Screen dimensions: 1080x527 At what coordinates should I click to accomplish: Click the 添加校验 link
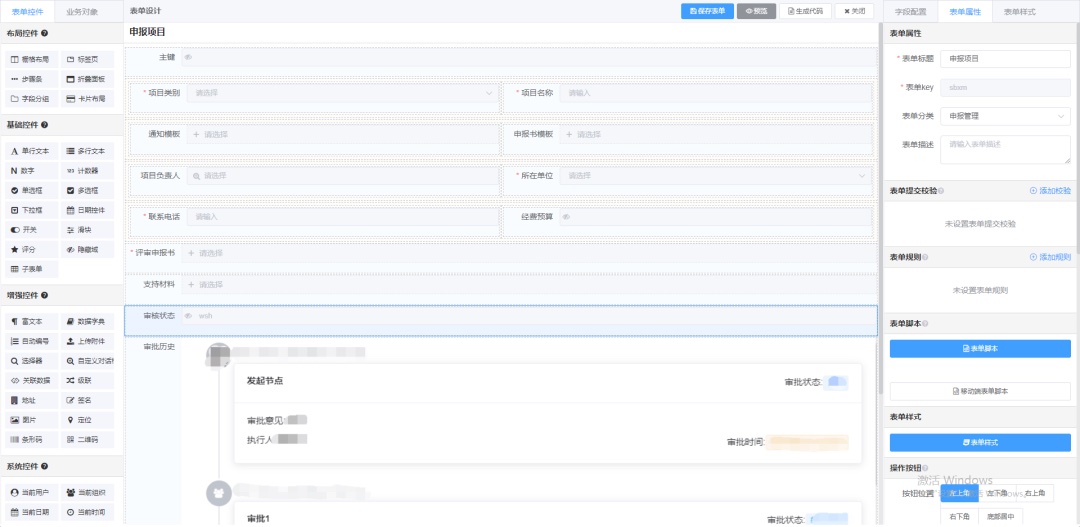click(x=1050, y=190)
